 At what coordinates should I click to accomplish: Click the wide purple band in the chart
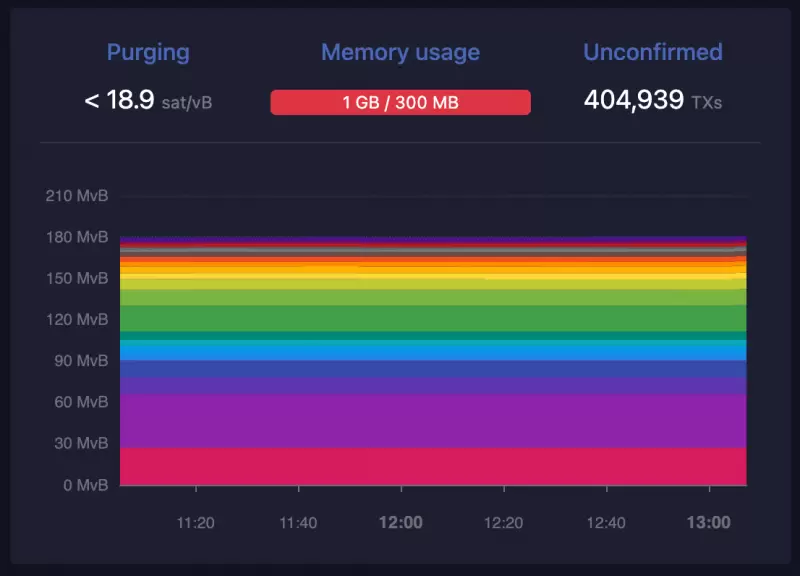[x=432, y=420]
